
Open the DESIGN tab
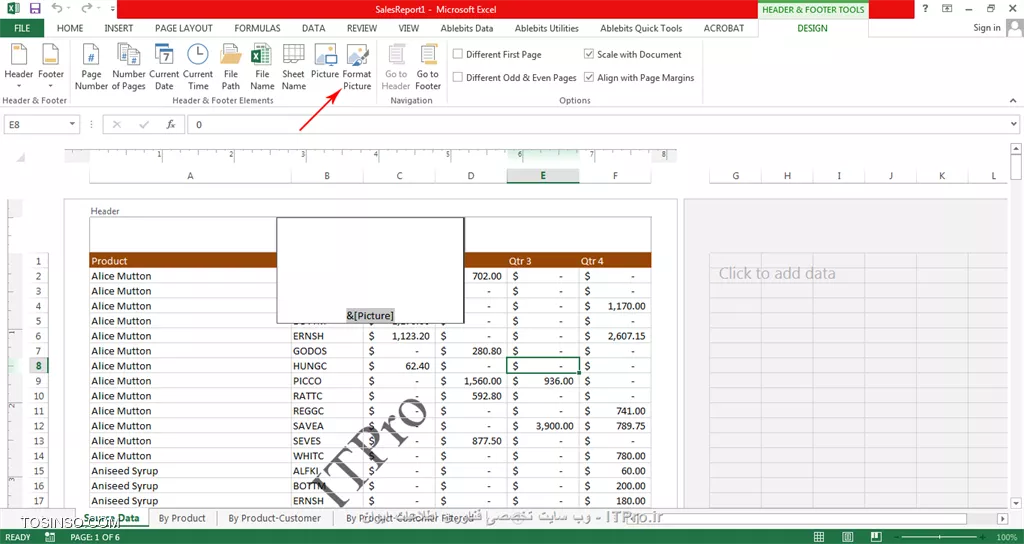point(812,28)
